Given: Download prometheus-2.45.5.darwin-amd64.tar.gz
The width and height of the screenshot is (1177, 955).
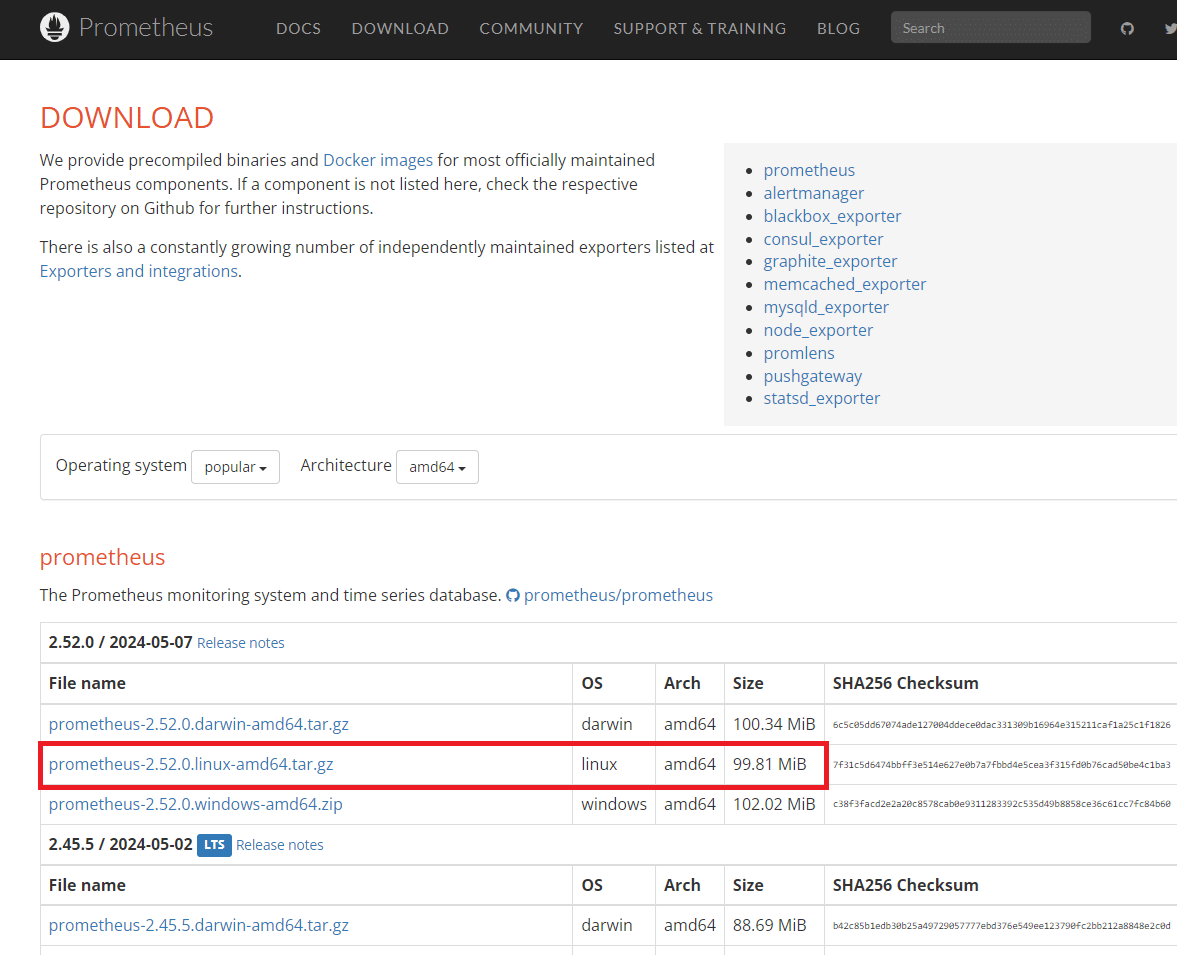Looking at the screenshot, I should 199,926.
